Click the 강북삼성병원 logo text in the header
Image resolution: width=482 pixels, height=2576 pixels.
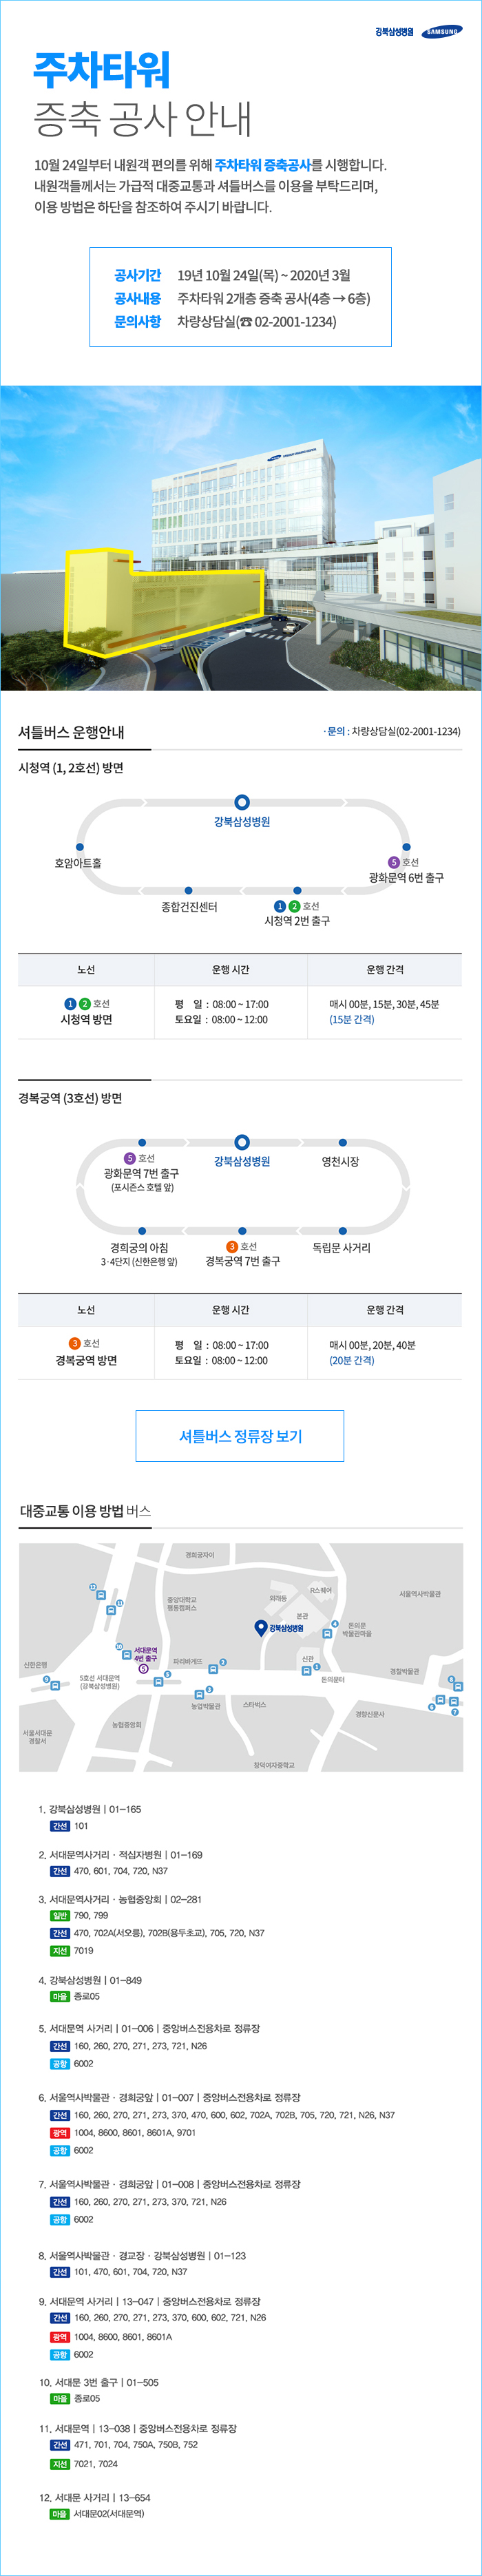tap(394, 32)
